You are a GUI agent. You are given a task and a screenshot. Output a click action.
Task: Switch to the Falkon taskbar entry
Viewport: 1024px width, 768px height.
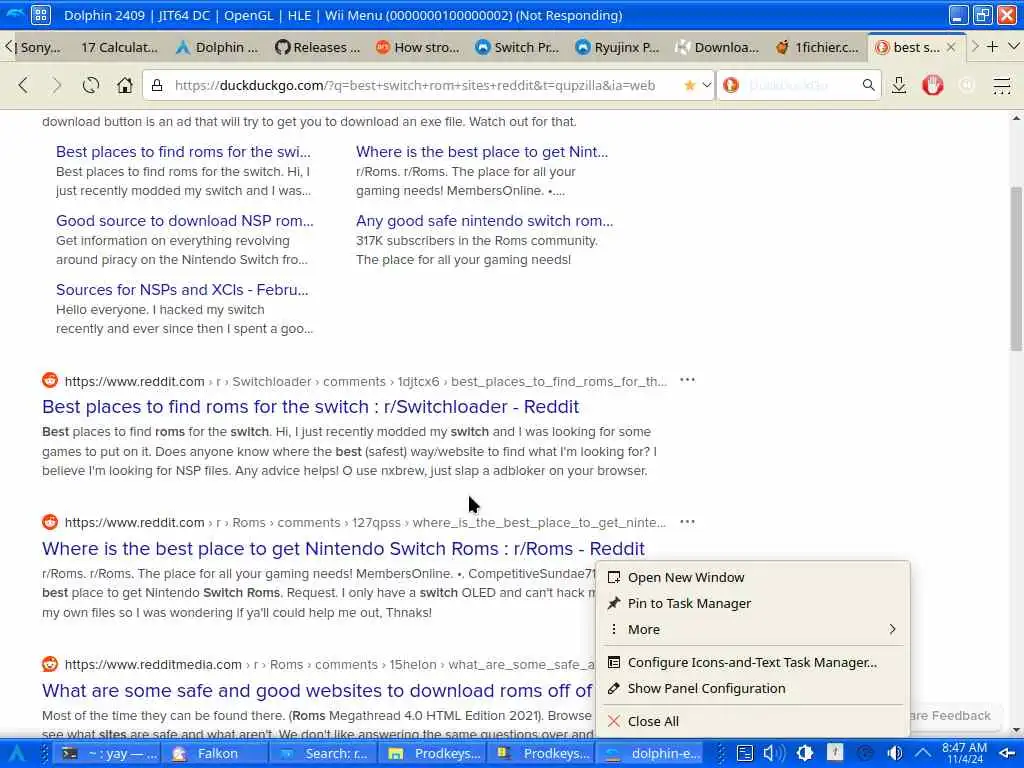click(x=215, y=754)
